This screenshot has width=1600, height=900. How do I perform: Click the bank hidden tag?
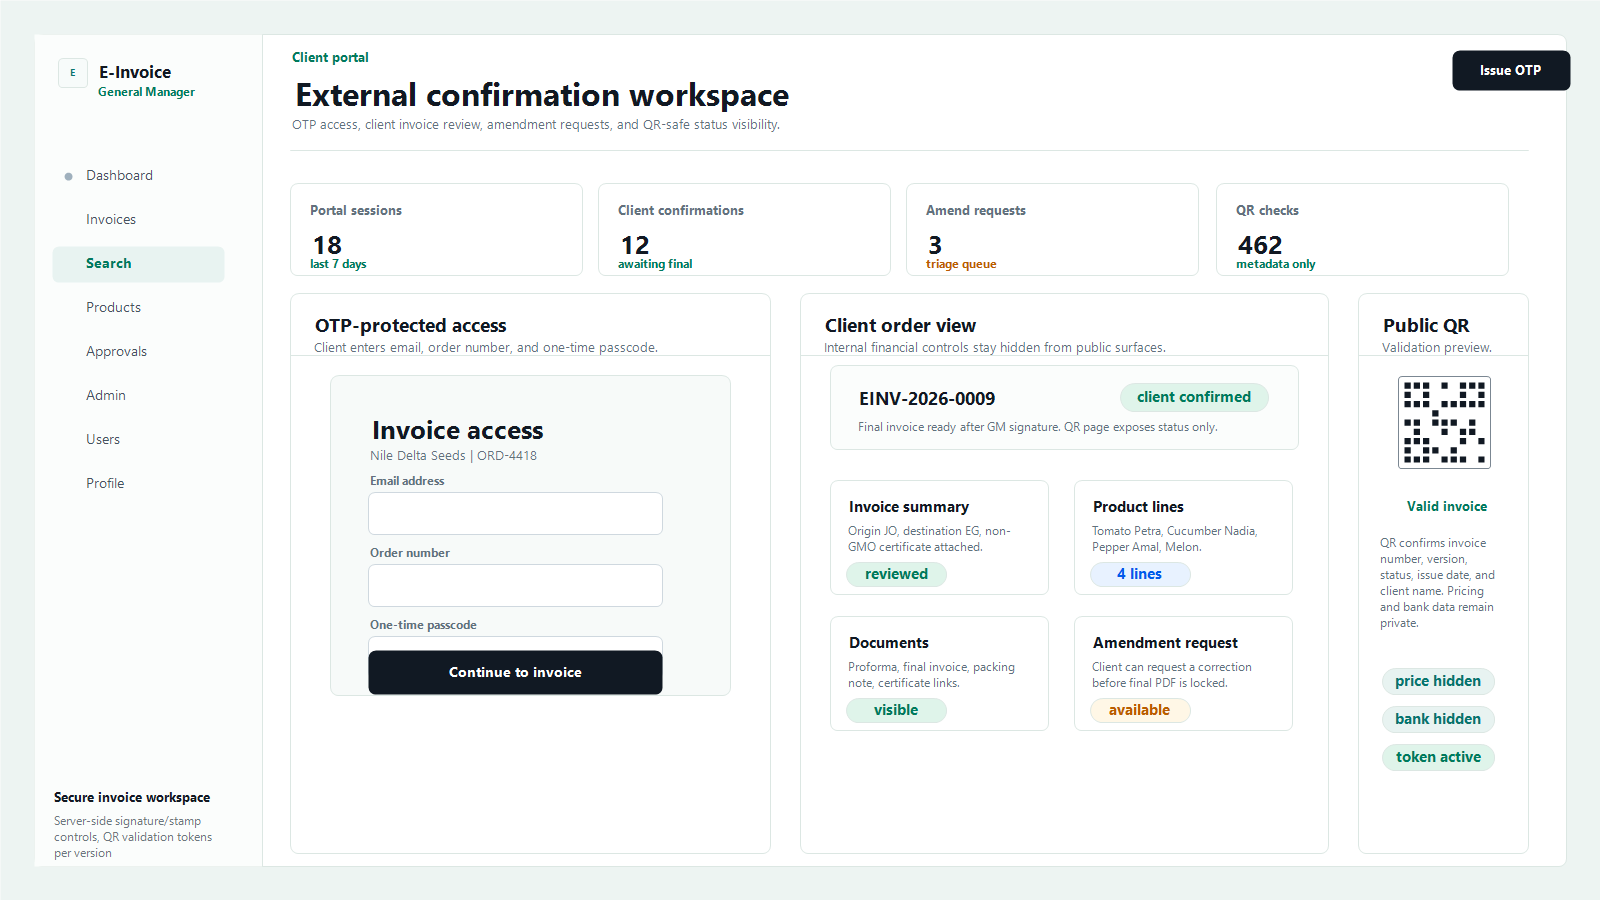pos(1438,719)
